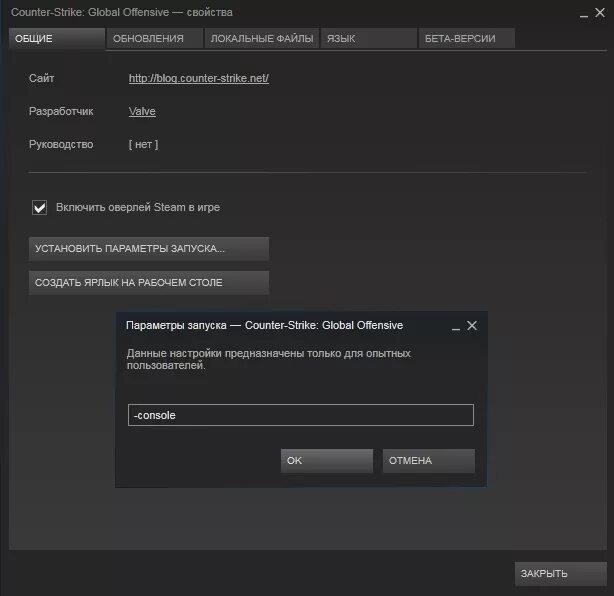The width and height of the screenshot is (614, 596).
Task: Minimize the properties window
Action: click(x=584, y=15)
